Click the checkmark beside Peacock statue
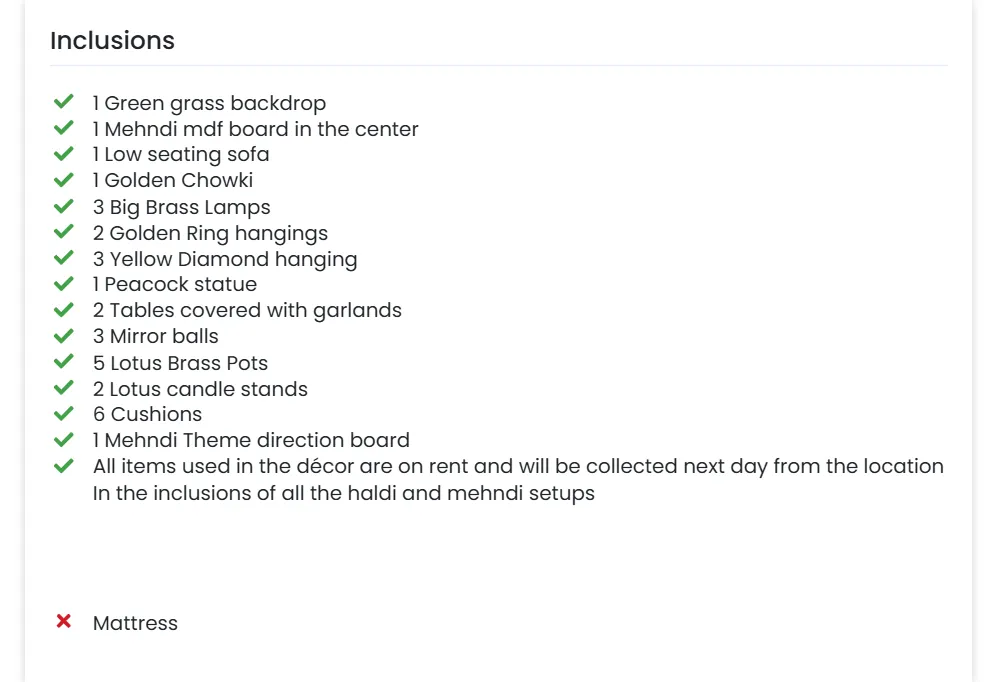The width and height of the screenshot is (997, 682). click(x=64, y=284)
